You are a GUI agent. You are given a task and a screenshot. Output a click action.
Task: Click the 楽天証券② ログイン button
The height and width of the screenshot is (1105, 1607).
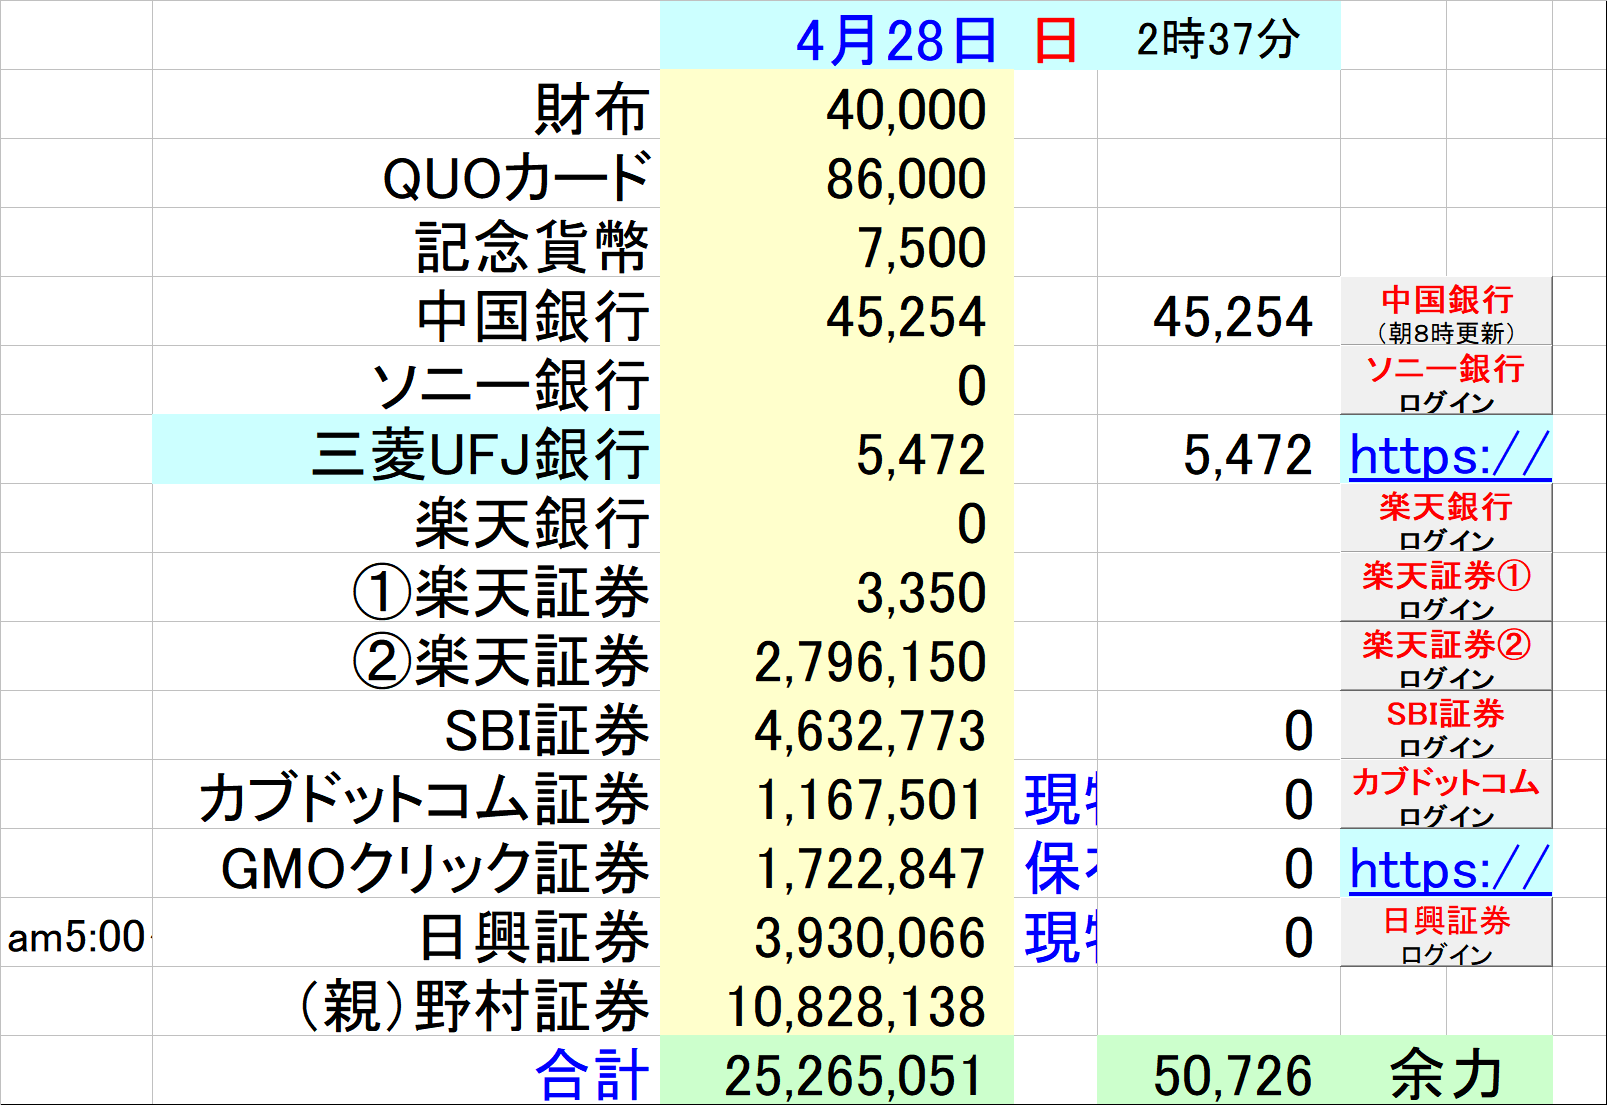pyautogui.click(x=1446, y=657)
